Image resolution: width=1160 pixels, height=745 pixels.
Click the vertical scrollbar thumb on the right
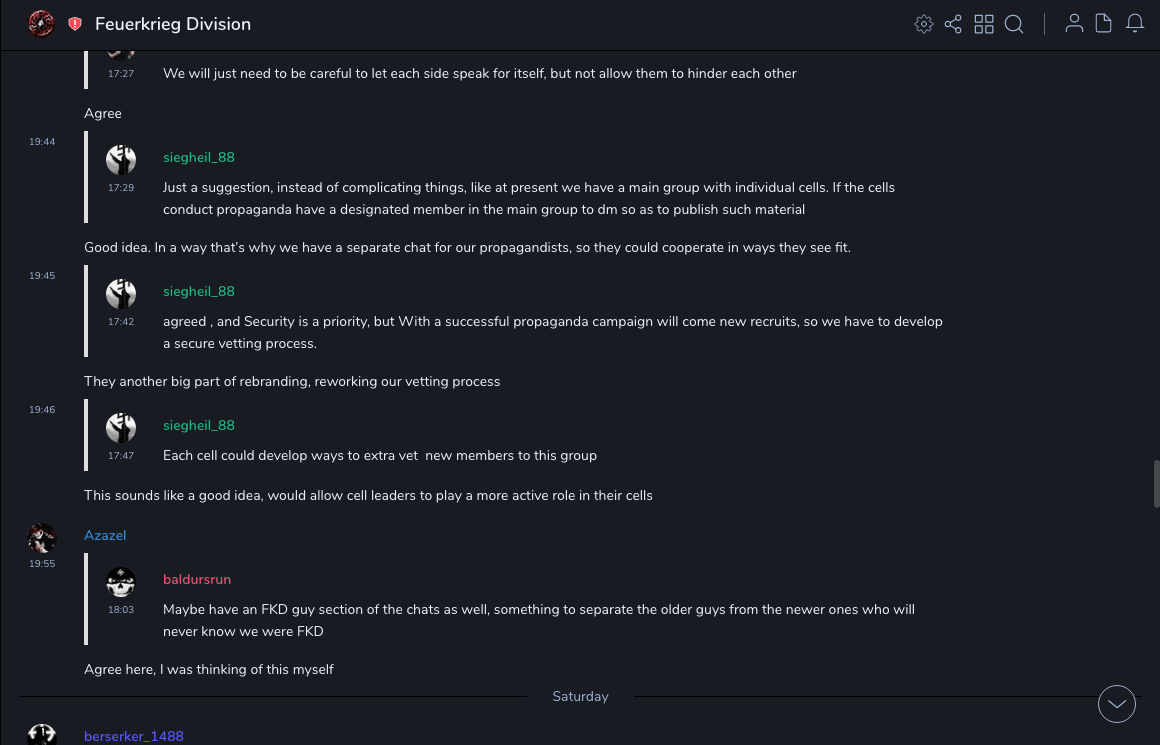point(1155,478)
